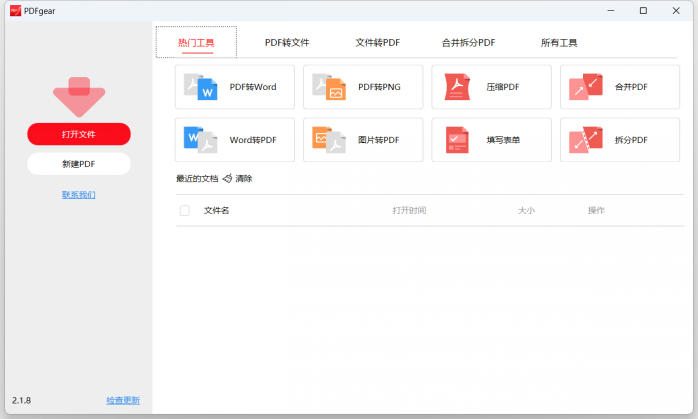The width and height of the screenshot is (698, 419).
Task: Close the PDFgear window
Action: pos(676,11)
